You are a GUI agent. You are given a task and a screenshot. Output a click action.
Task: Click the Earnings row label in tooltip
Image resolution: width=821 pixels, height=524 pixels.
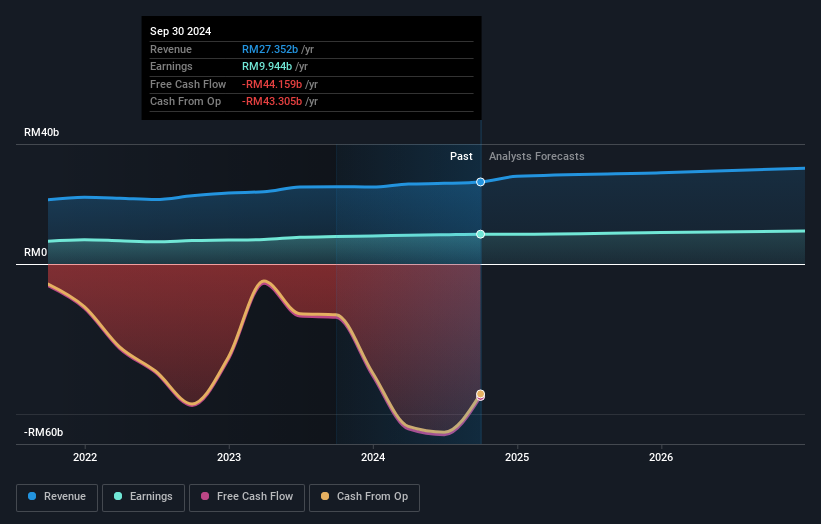[171, 66]
